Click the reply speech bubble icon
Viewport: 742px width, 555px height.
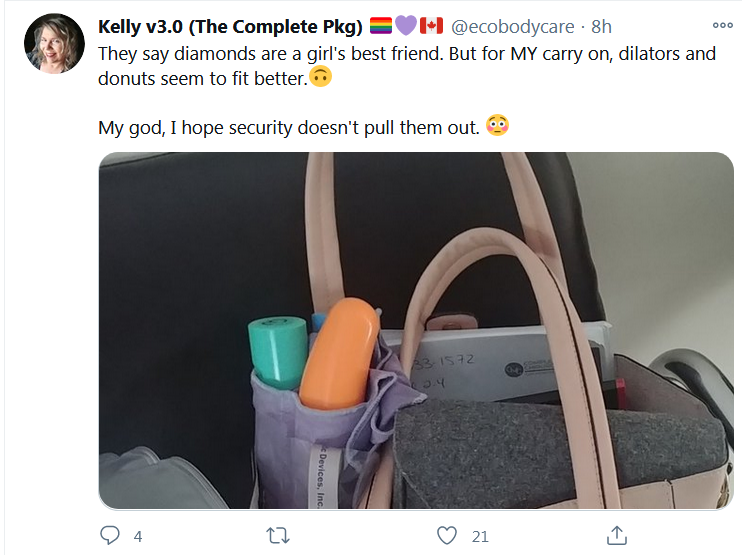pyautogui.click(x=110, y=535)
